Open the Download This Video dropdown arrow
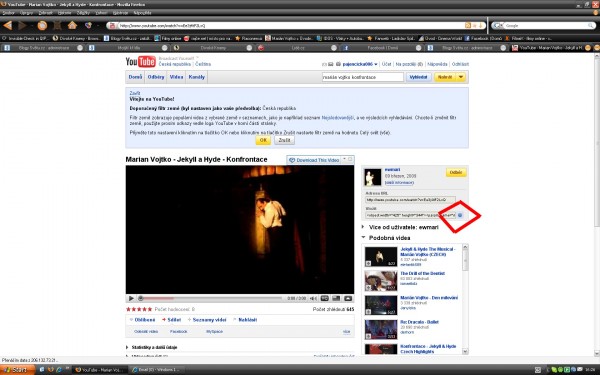Screen dimensions: 600x375 (x=344, y=159)
